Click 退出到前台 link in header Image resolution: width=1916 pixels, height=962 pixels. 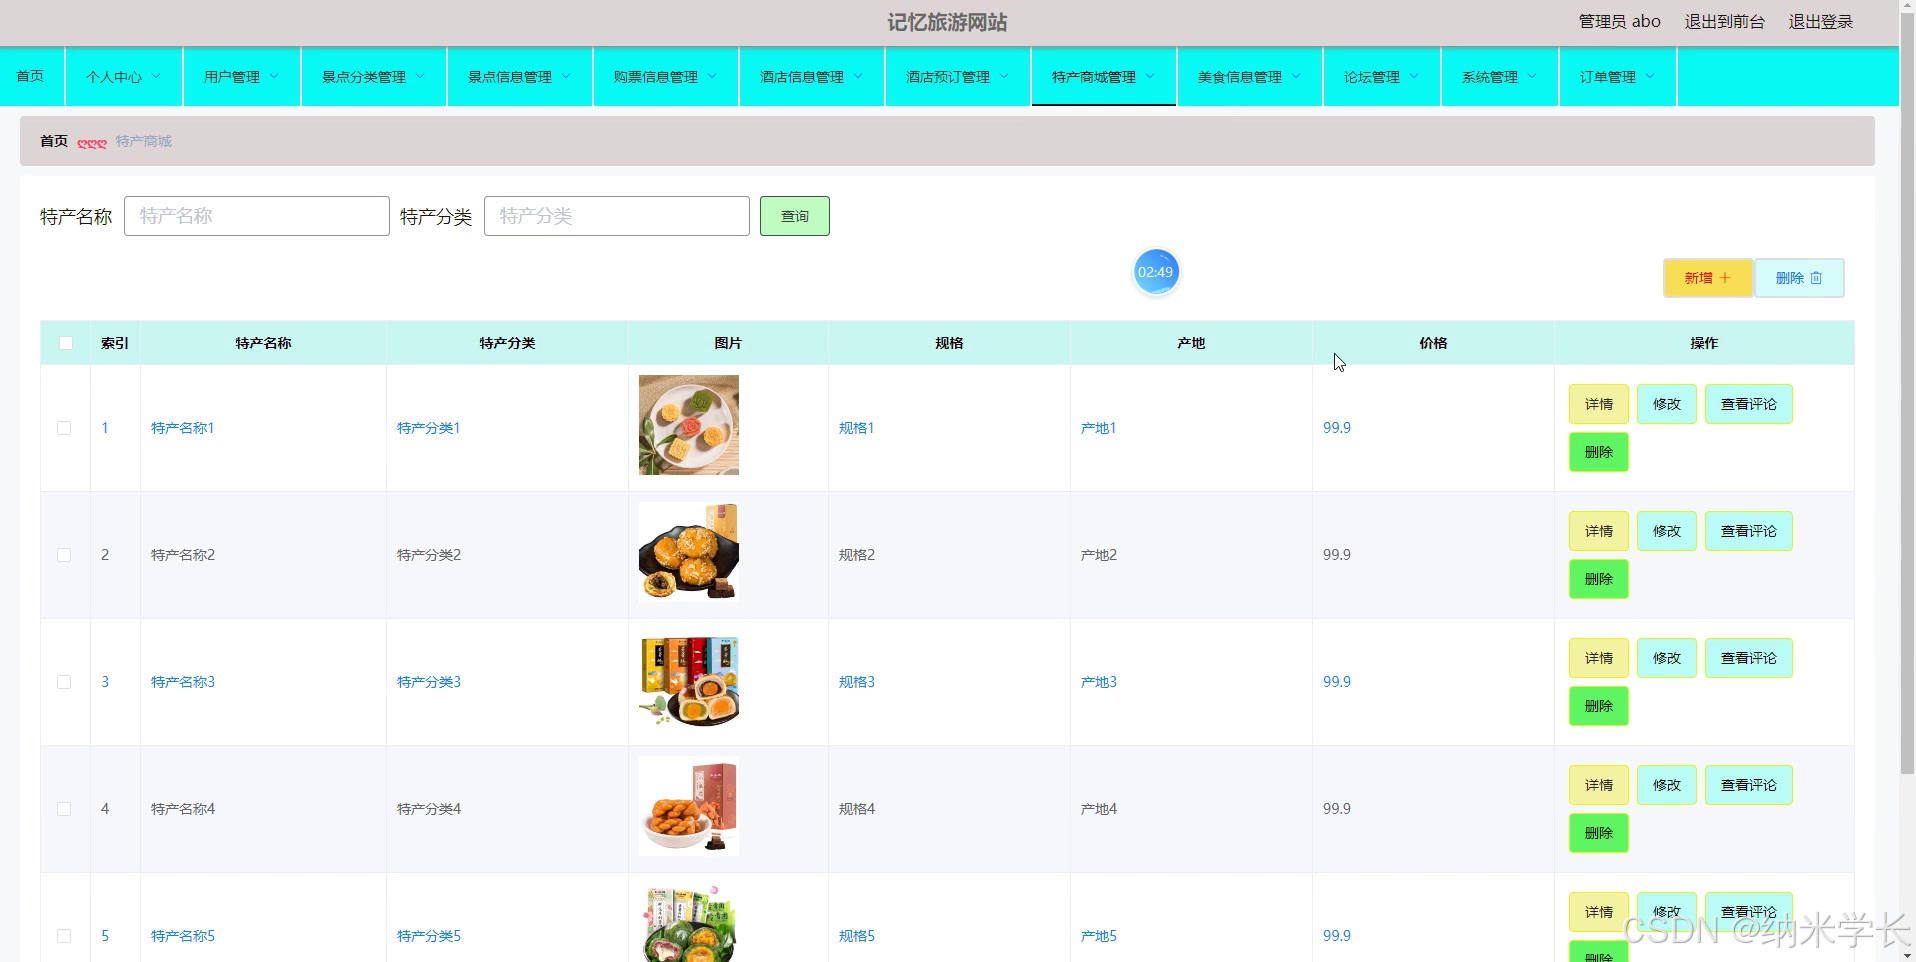(x=1725, y=22)
